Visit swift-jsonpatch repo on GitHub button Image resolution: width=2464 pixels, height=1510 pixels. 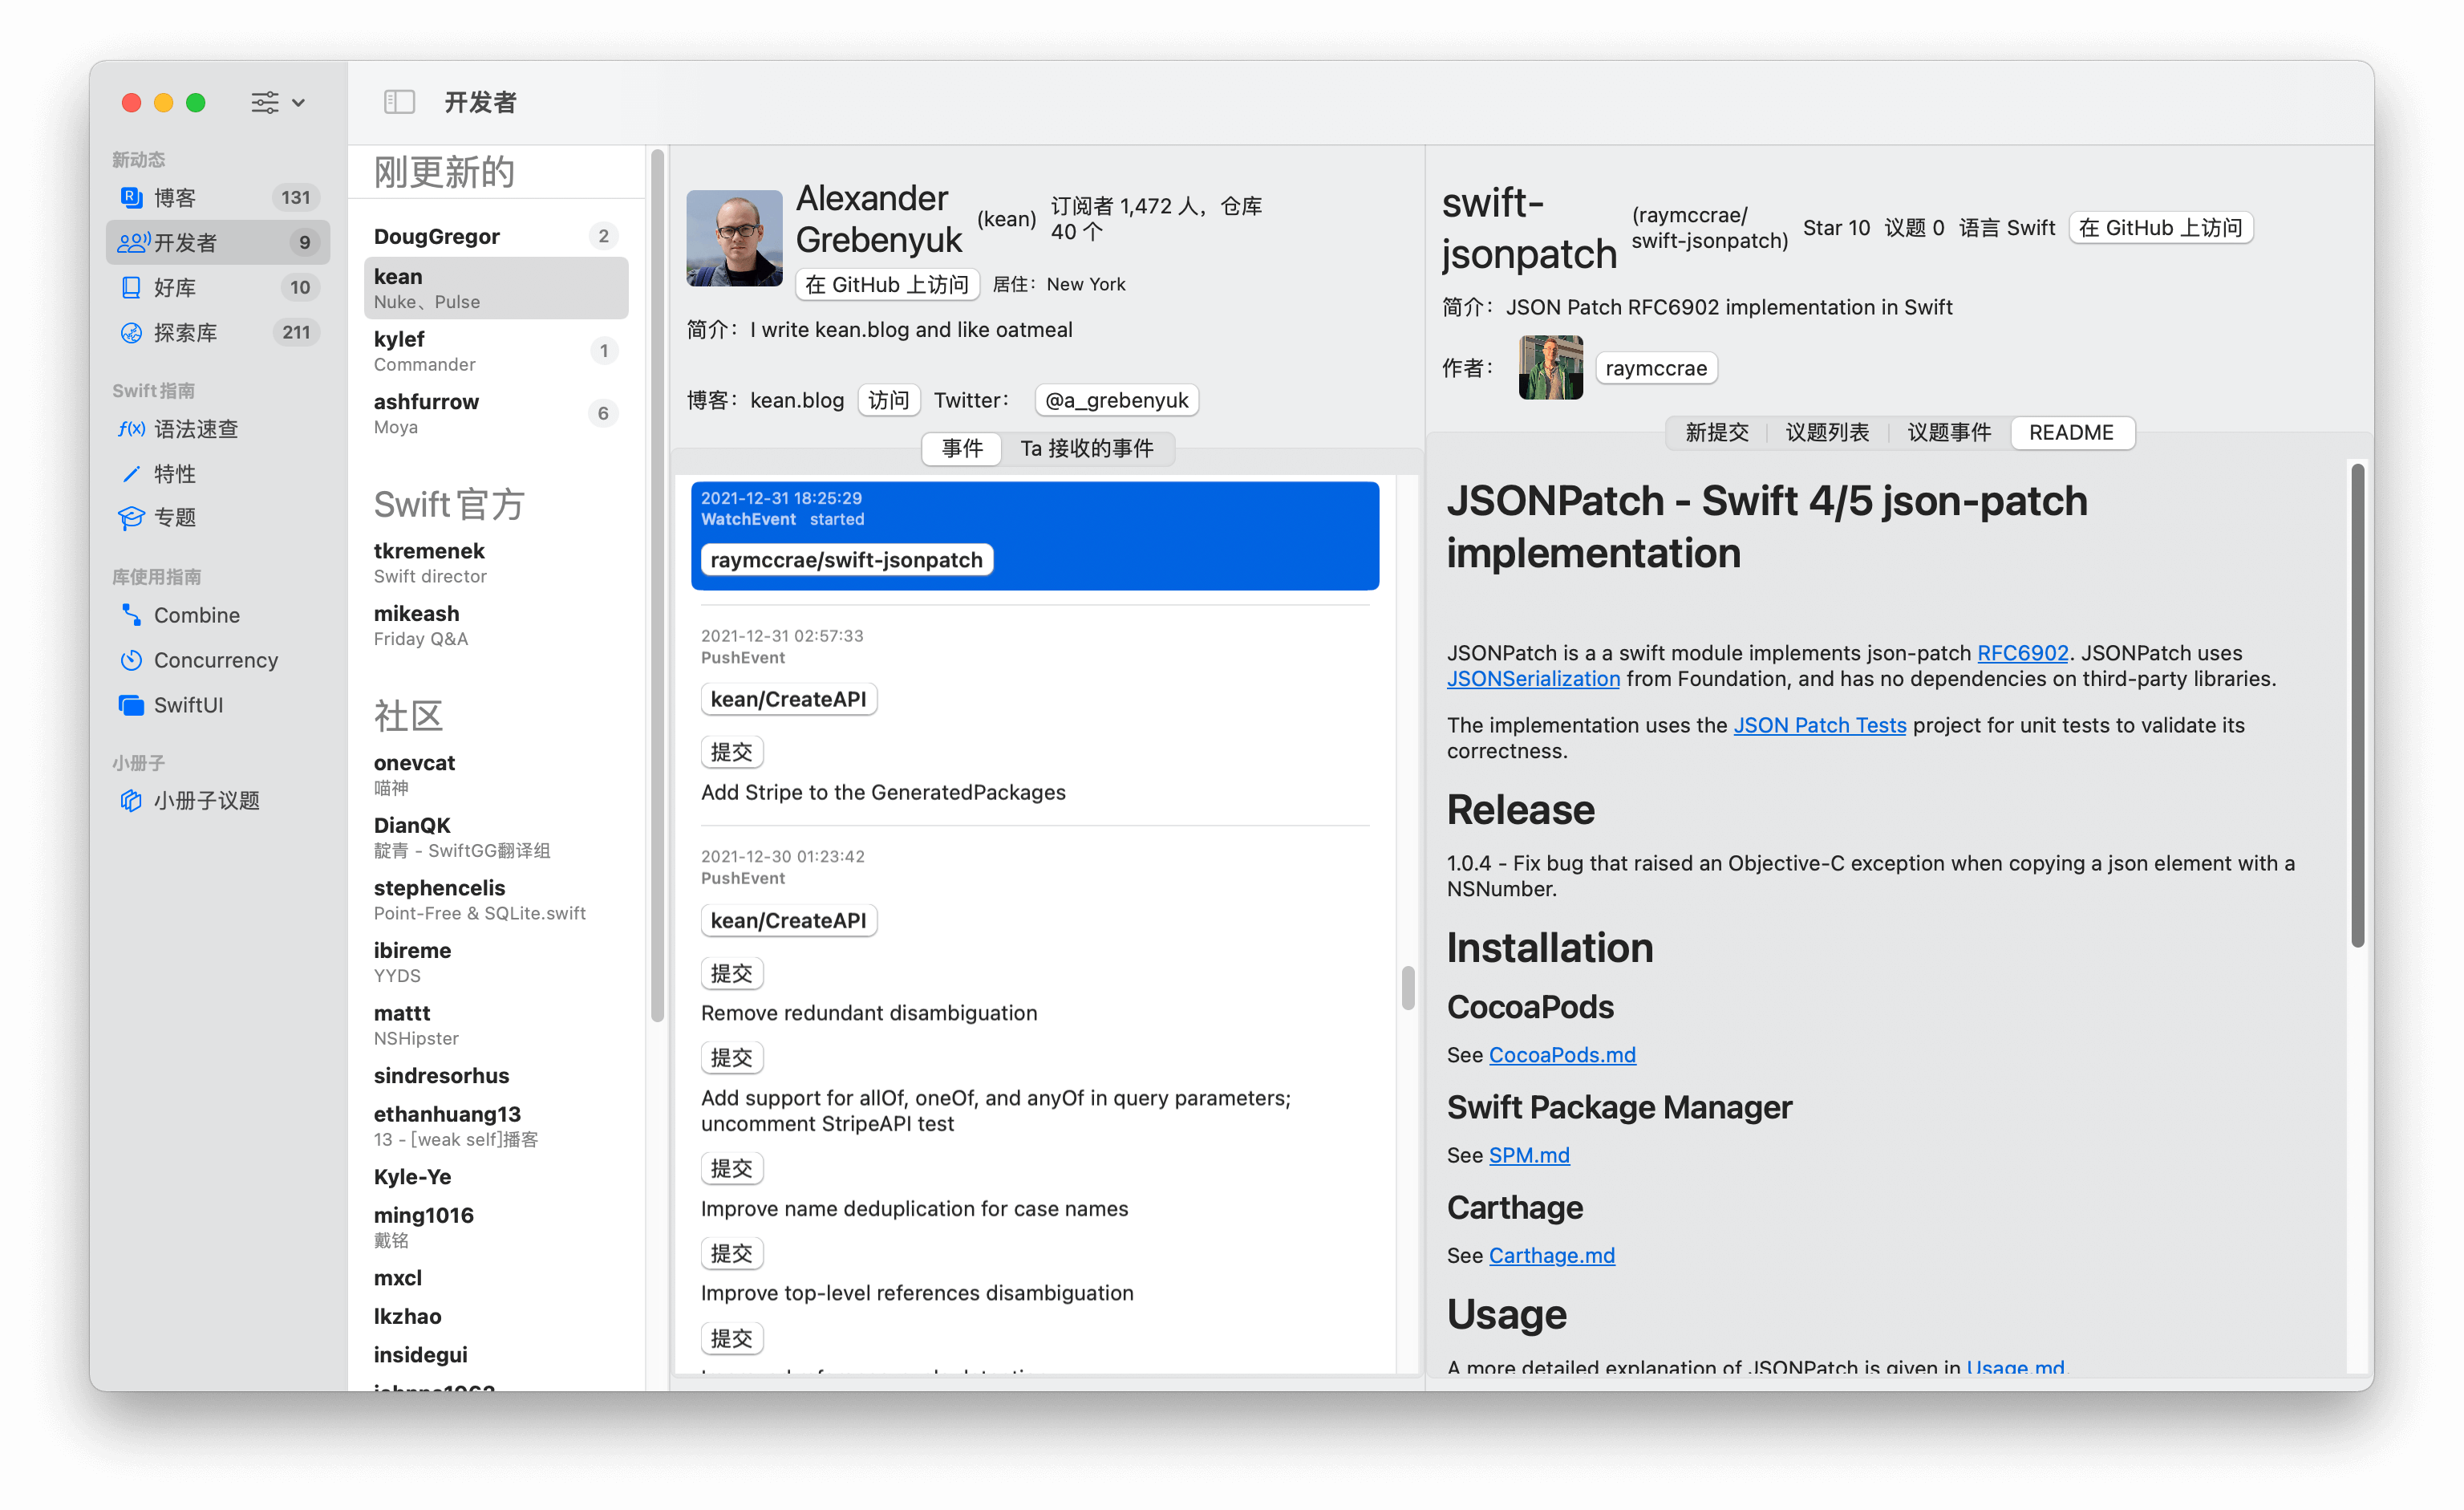(2160, 227)
